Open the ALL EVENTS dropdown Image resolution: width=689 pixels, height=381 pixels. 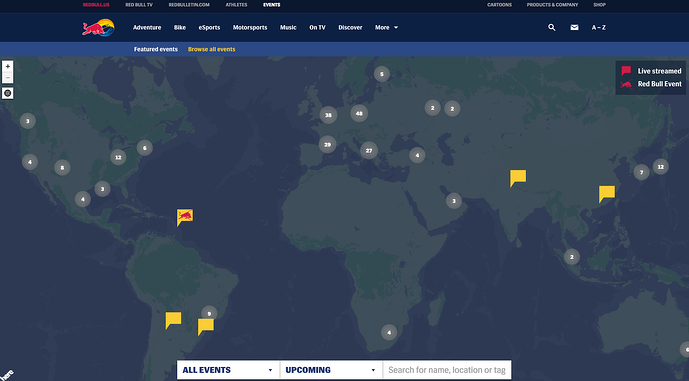(228, 370)
